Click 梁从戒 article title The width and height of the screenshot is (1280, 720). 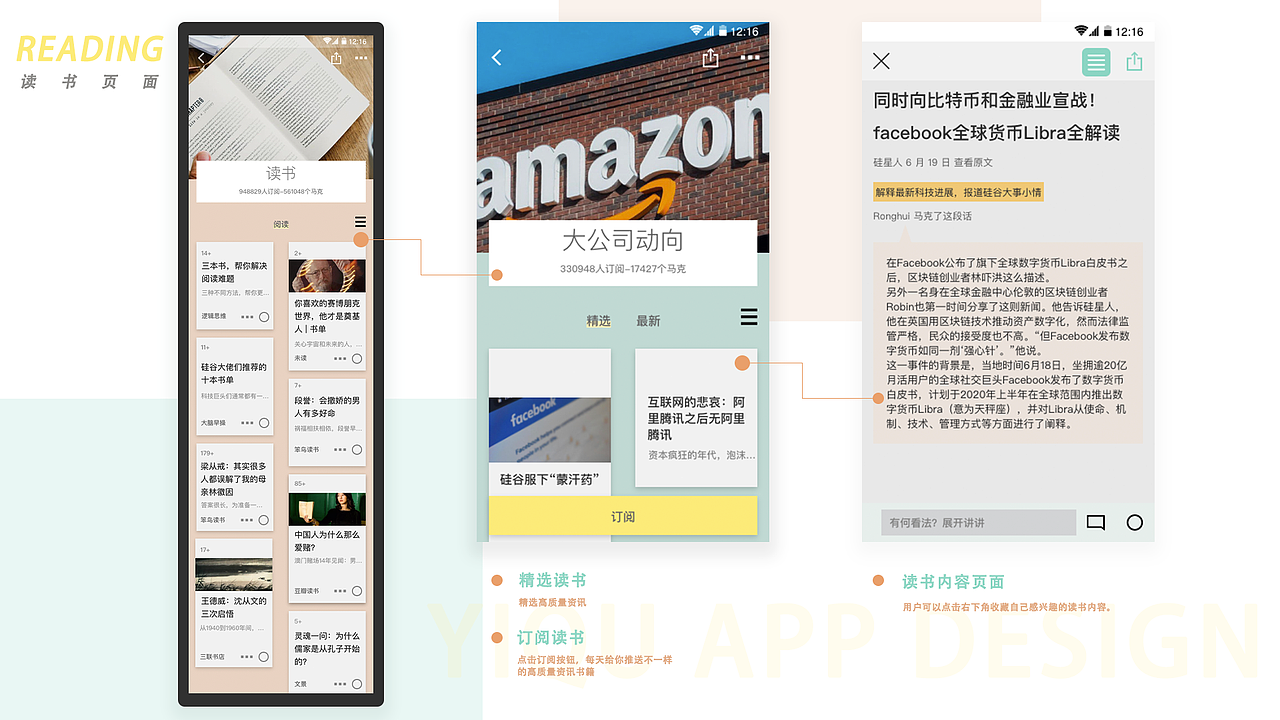(234, 479)
